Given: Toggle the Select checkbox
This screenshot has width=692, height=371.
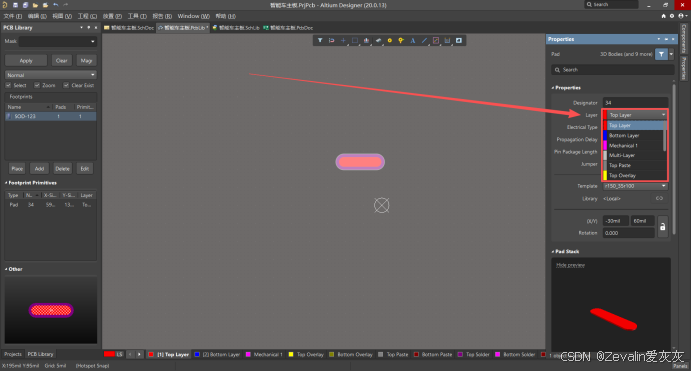Looking at the screenshot, I should click(8, 85).
